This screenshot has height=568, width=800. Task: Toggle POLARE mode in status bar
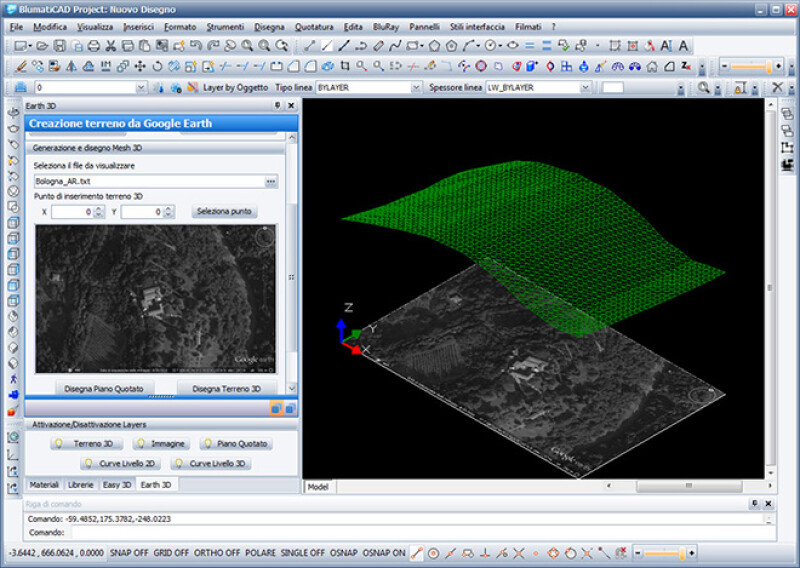[260, 553]
